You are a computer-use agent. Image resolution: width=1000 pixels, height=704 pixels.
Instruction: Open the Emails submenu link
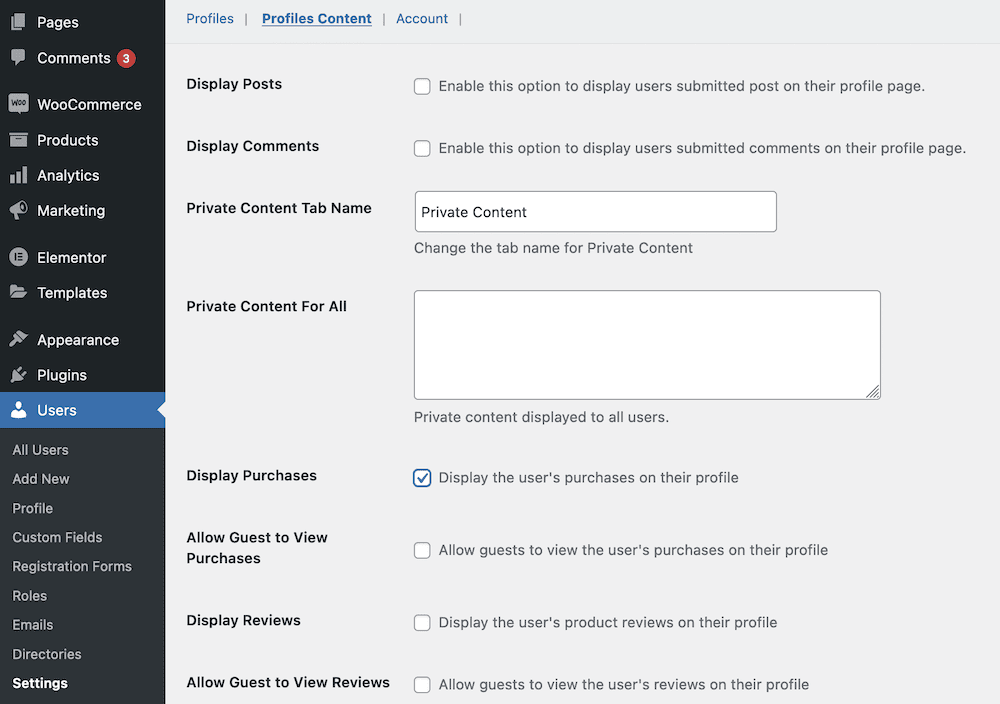click(x=33, y=625)
